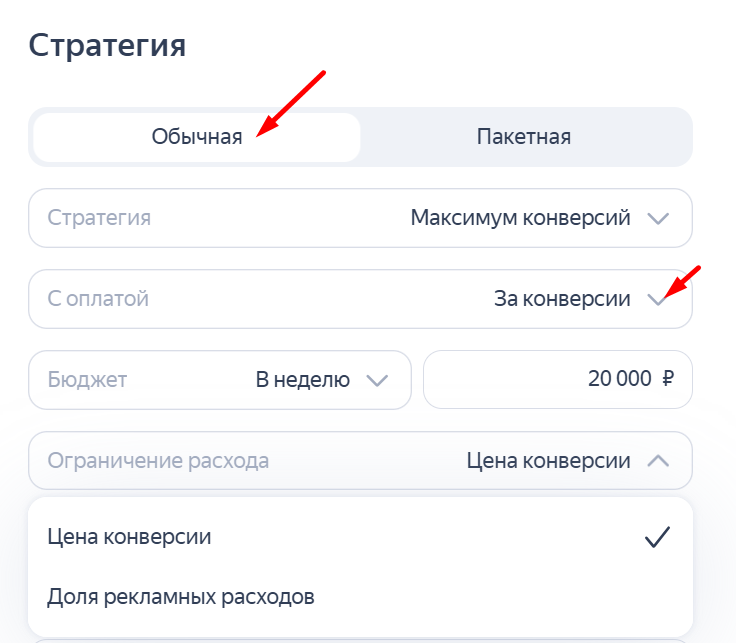Click the Ограничение расхода label

[x=158, y=461]
